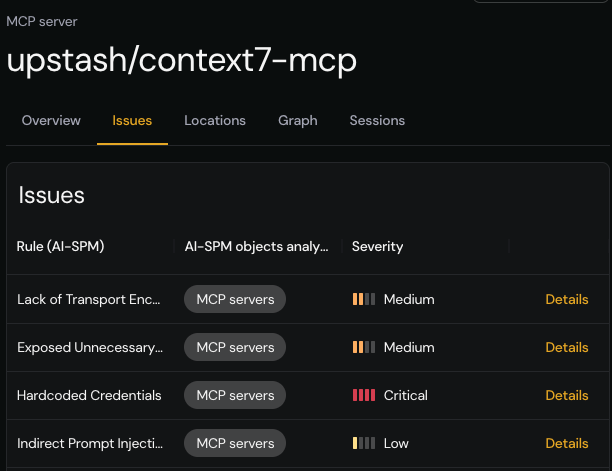Sort by Rule (AI-SPM) column header
Image resolution: width=612 pixels, height=471 pixels.
tap(60, 247)
